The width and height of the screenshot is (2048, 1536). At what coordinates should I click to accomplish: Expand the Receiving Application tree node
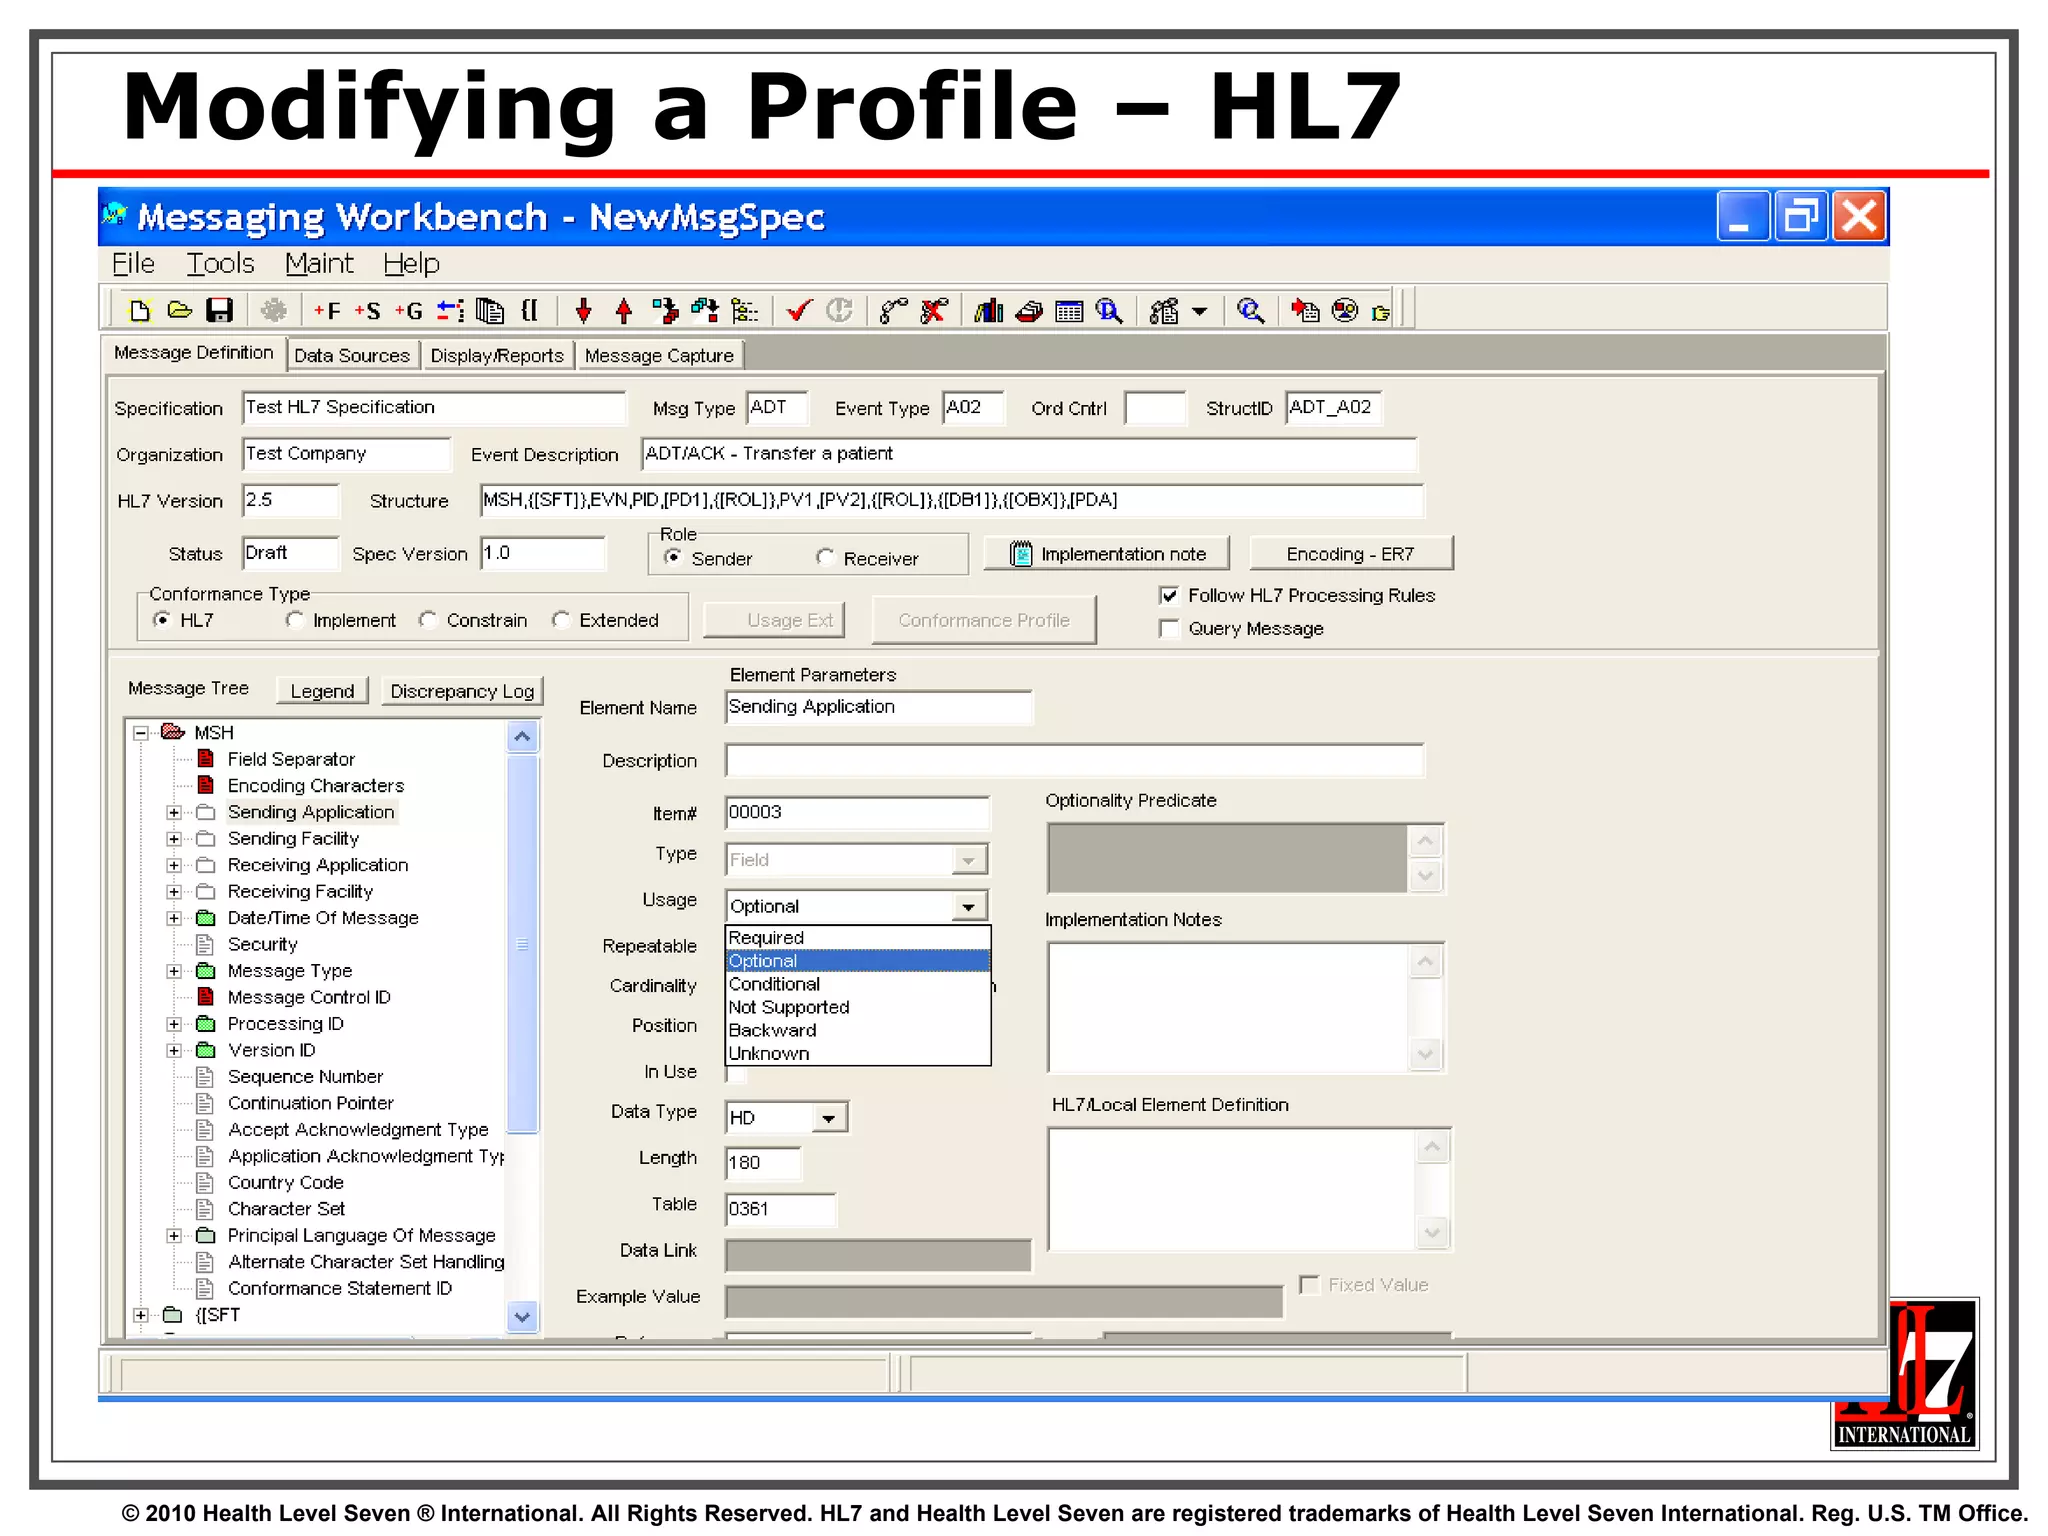point(174,865)
